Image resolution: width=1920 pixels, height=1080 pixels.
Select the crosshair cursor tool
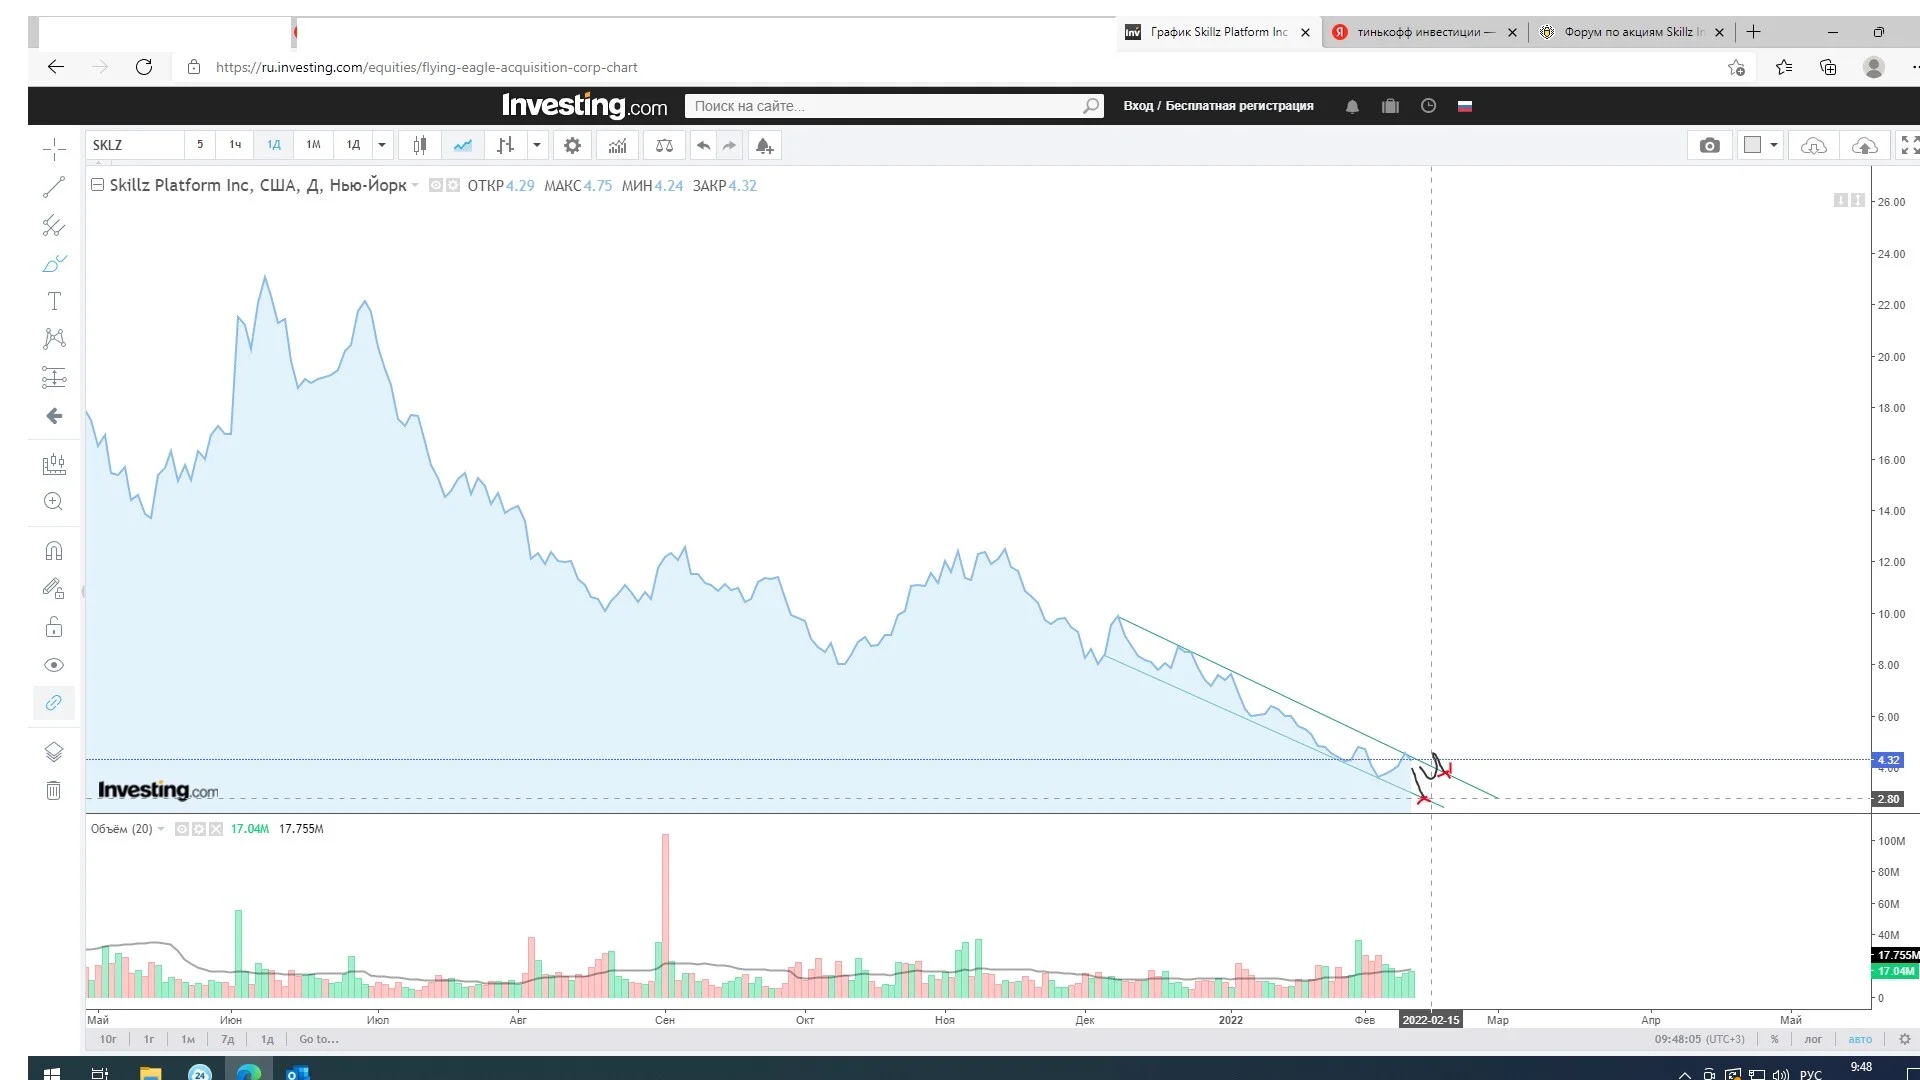(54, 150)
